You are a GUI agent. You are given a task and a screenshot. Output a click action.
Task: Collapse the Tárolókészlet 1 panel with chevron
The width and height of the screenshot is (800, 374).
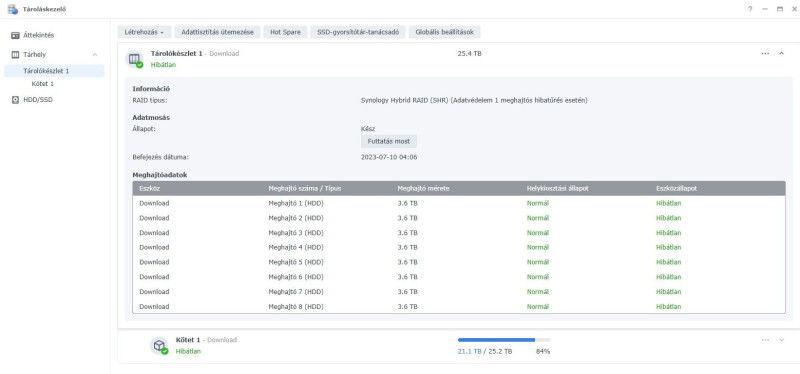781,54
